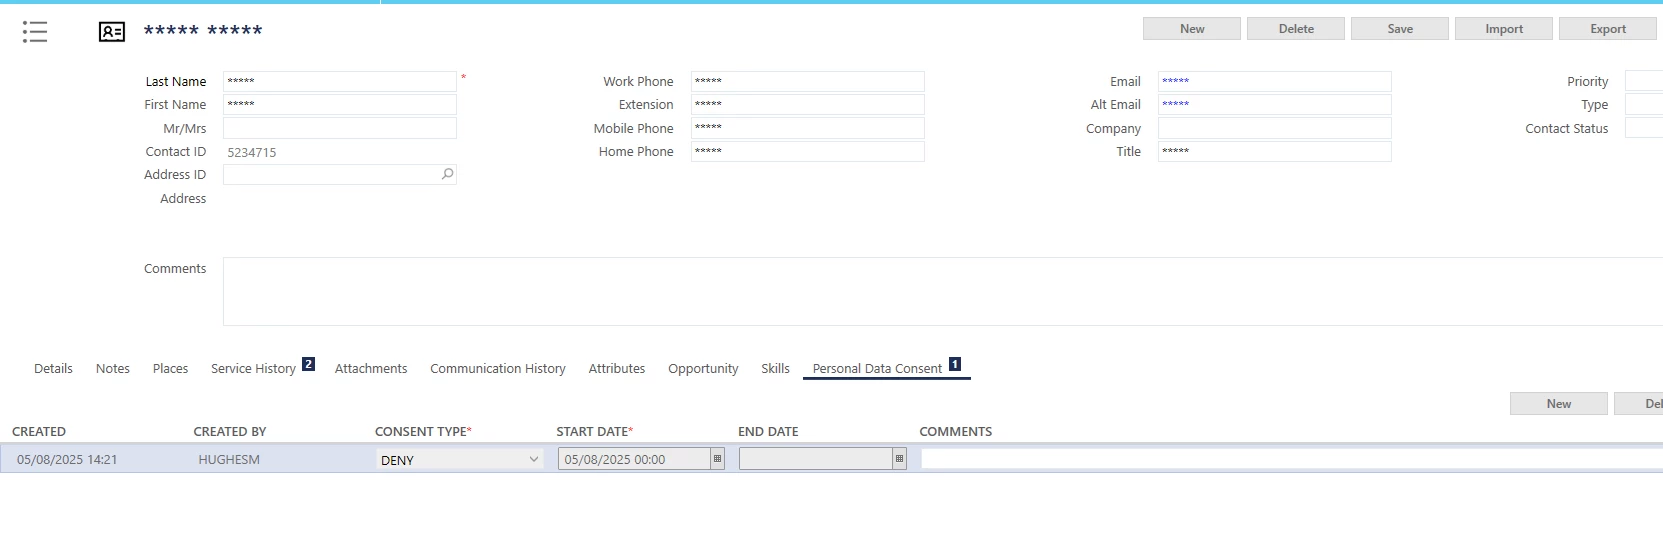Click COMMENTS column header
The image size is (1663, 557).
pos(956,432)
